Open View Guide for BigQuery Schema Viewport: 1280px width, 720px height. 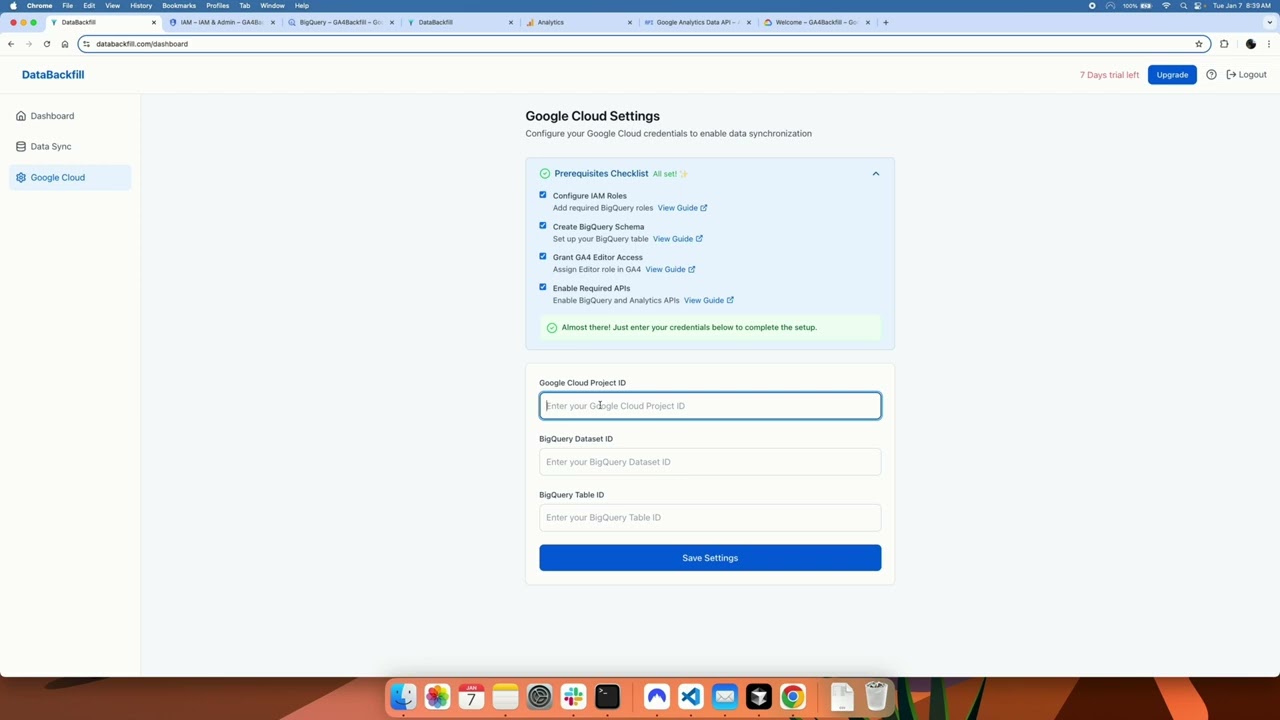pos(677,239)
